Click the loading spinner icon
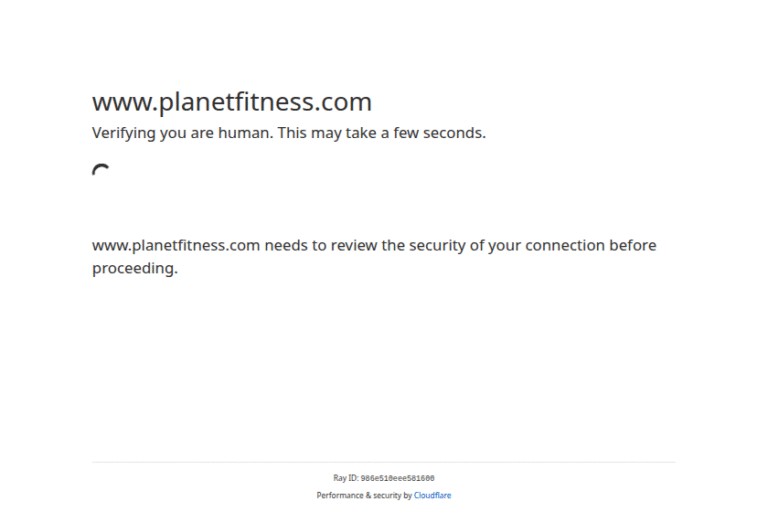This screenshot has height=512, width=768. (101, 172)
